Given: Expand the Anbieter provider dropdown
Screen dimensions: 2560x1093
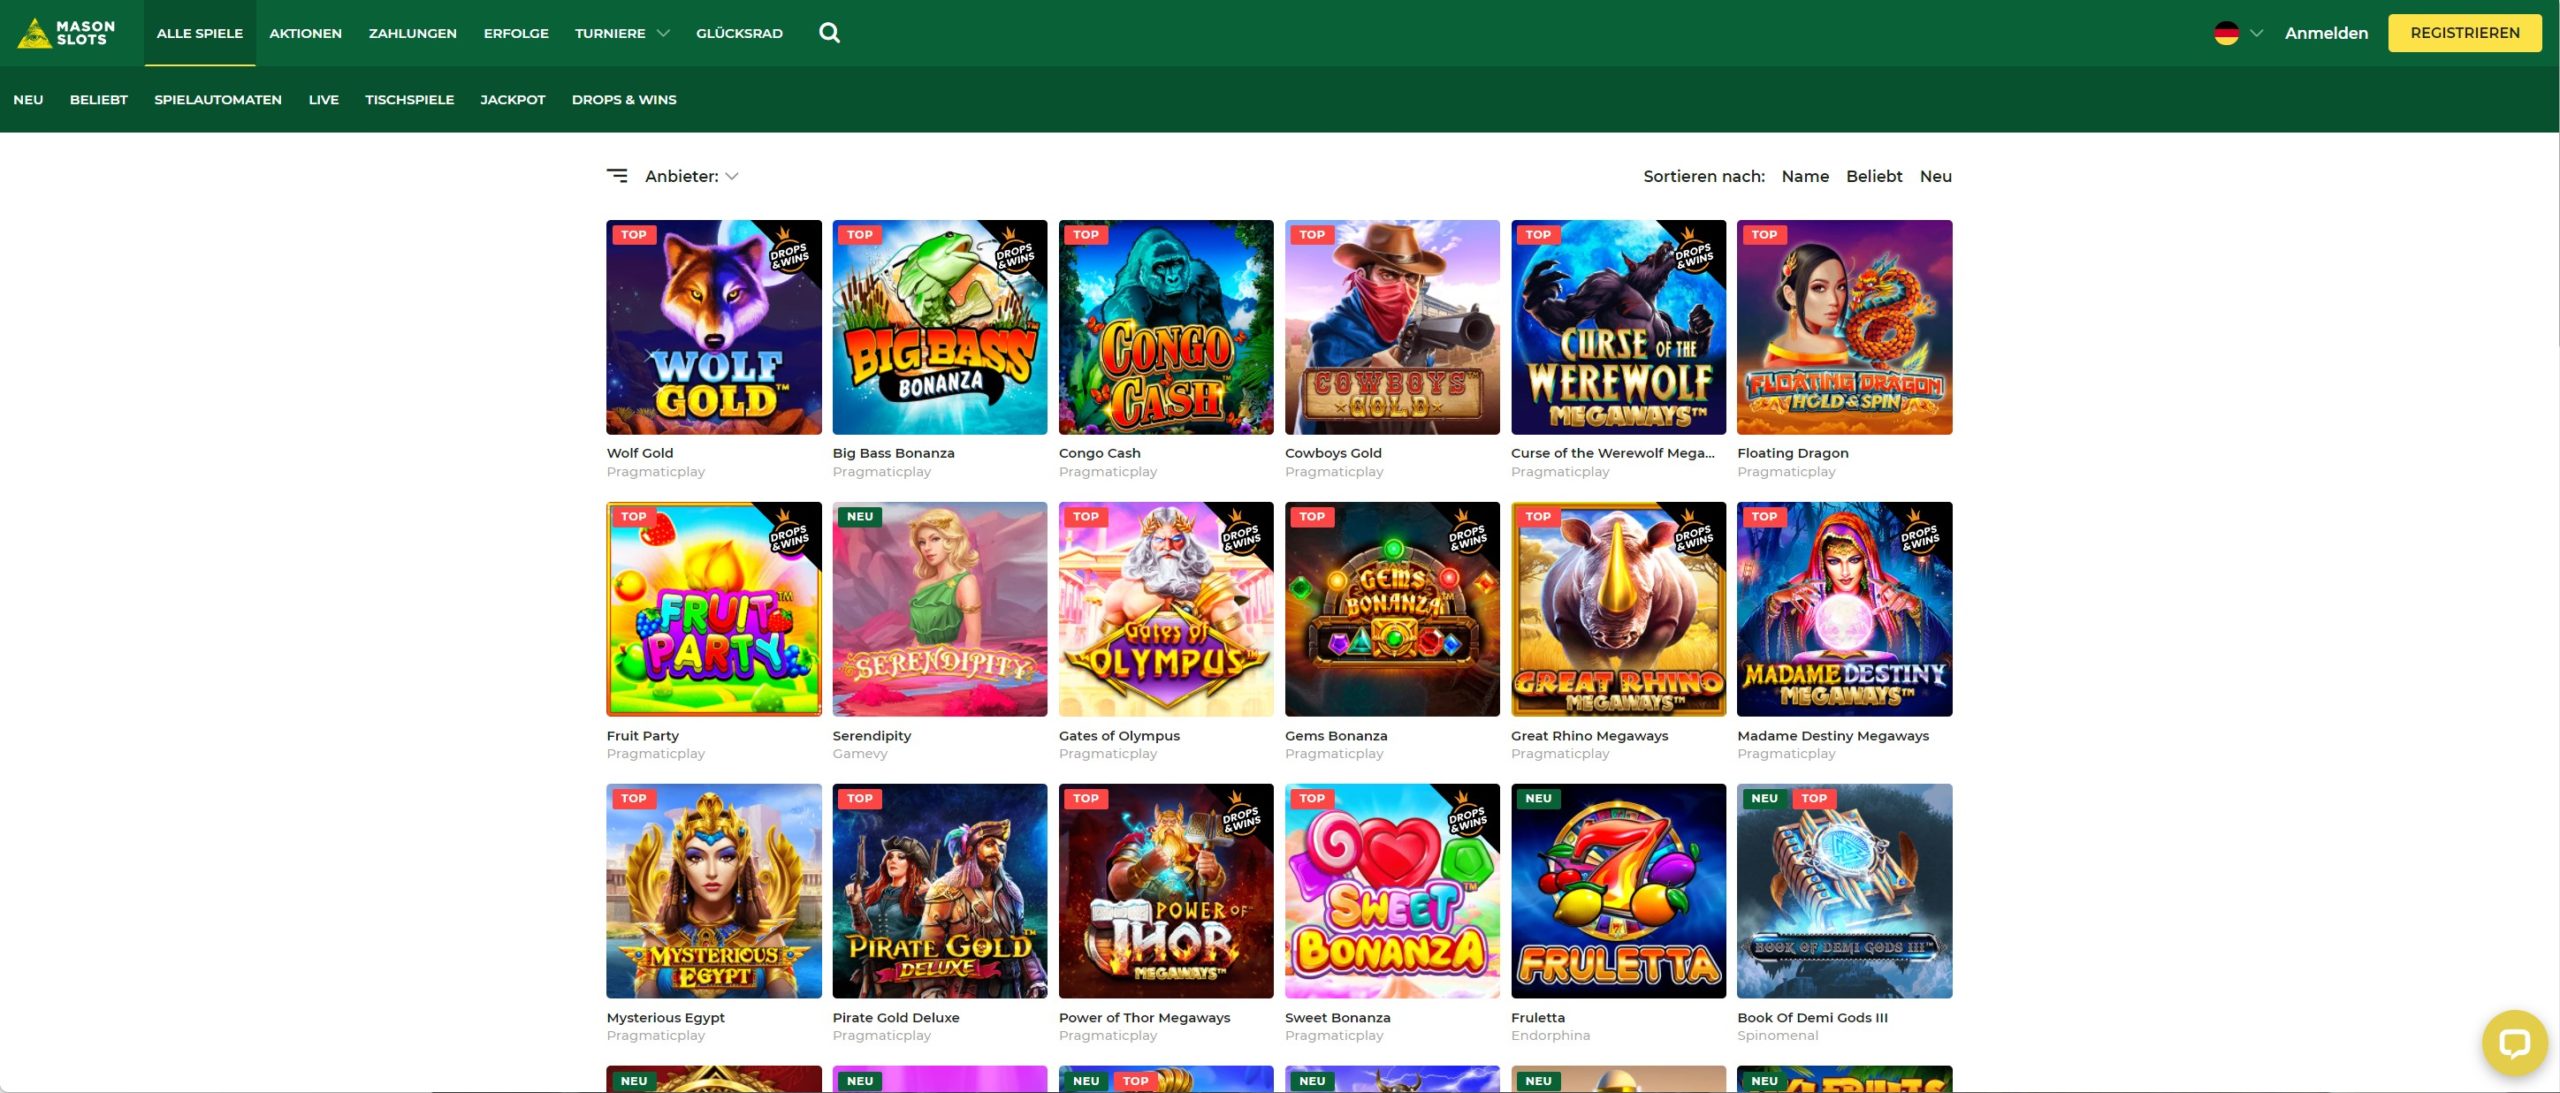Looking at the screenshot, I should [x=692, y=176].
